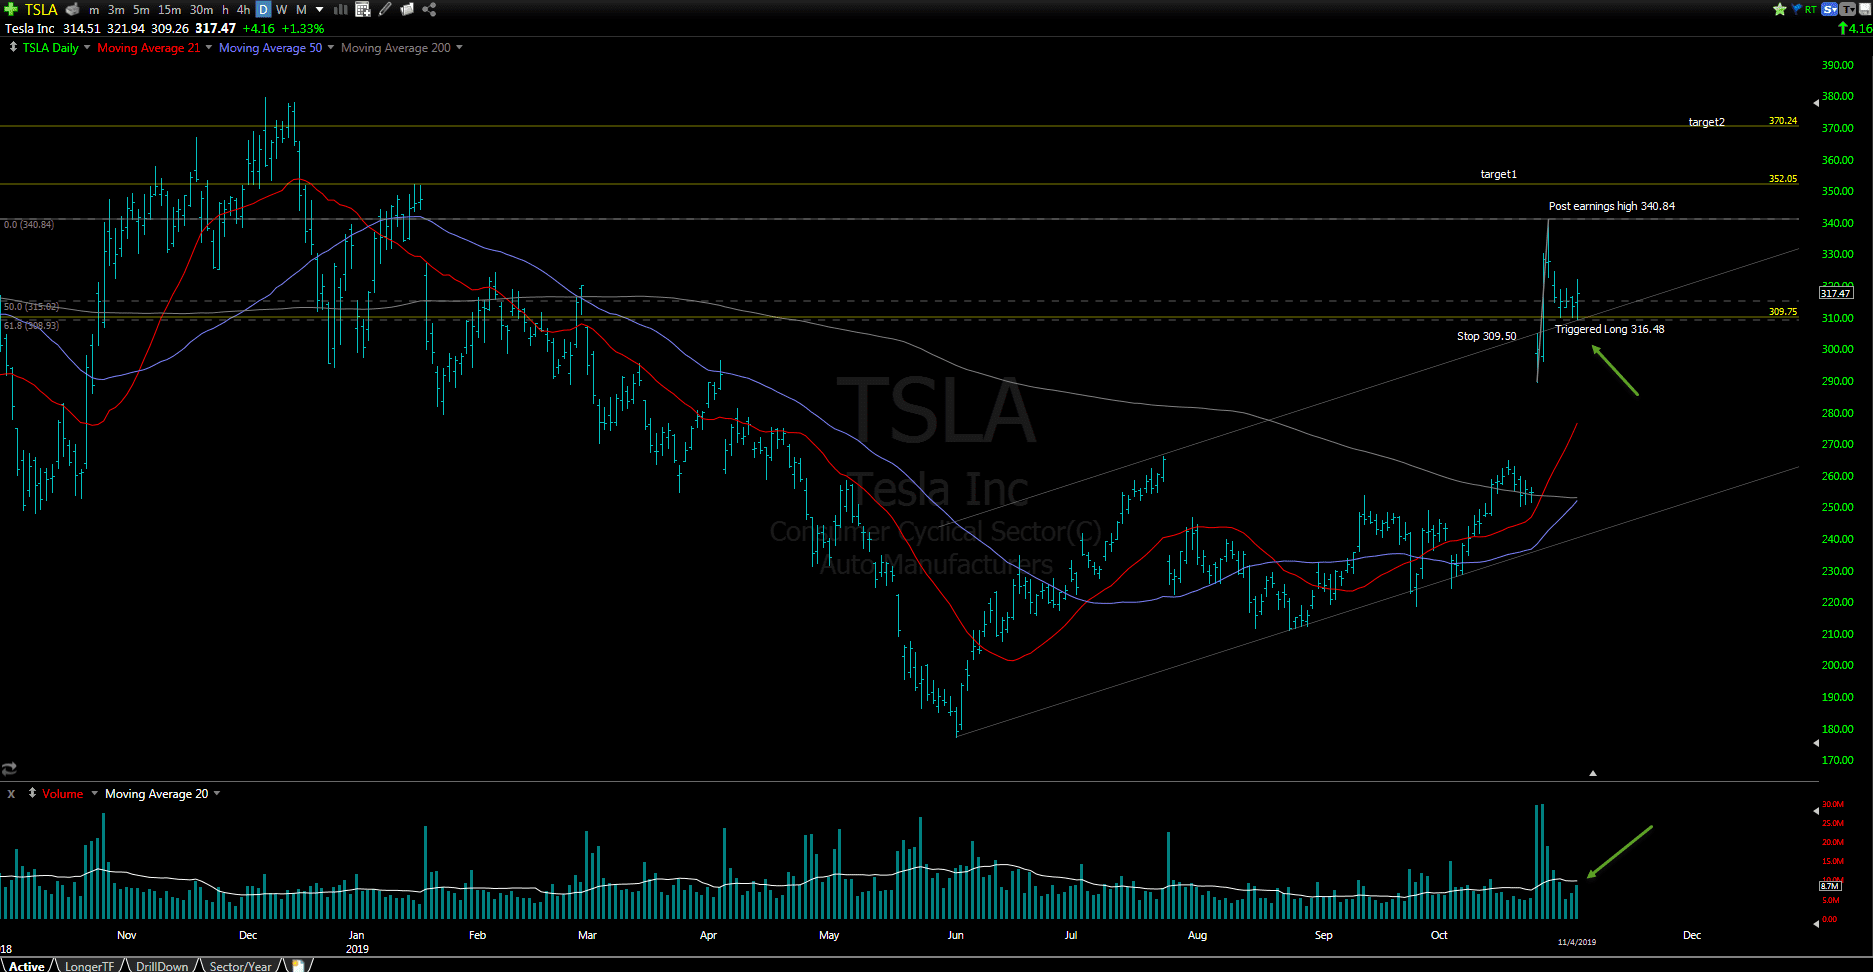
Task: Click the Stop 309.50 annotation
Action: click(x=1486, y=336)
